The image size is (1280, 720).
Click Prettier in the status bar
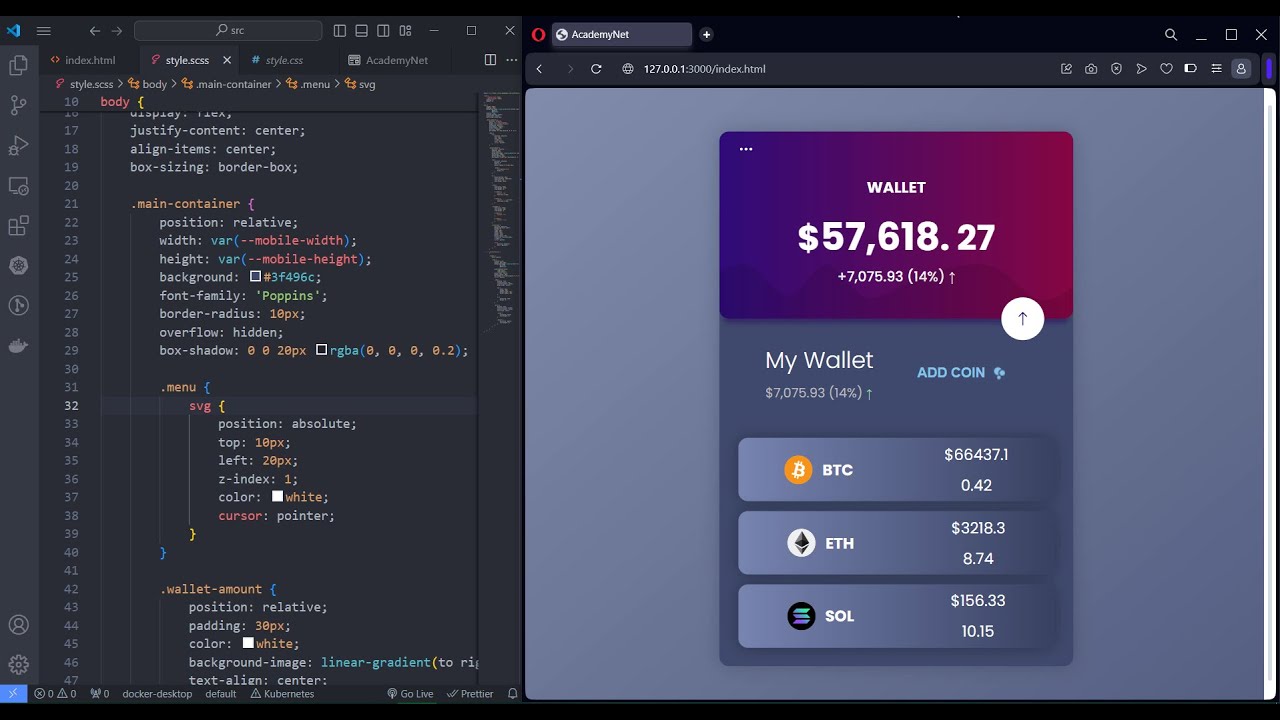coord(470,693)
